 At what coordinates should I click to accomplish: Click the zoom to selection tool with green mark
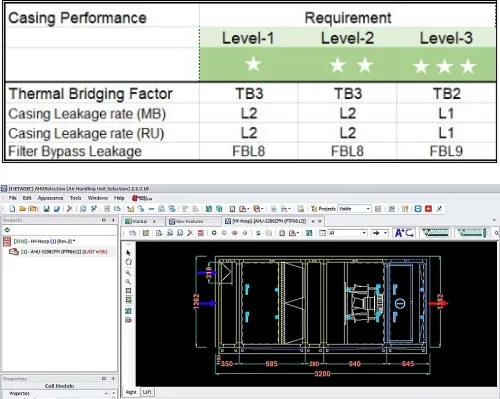[128, 300]
